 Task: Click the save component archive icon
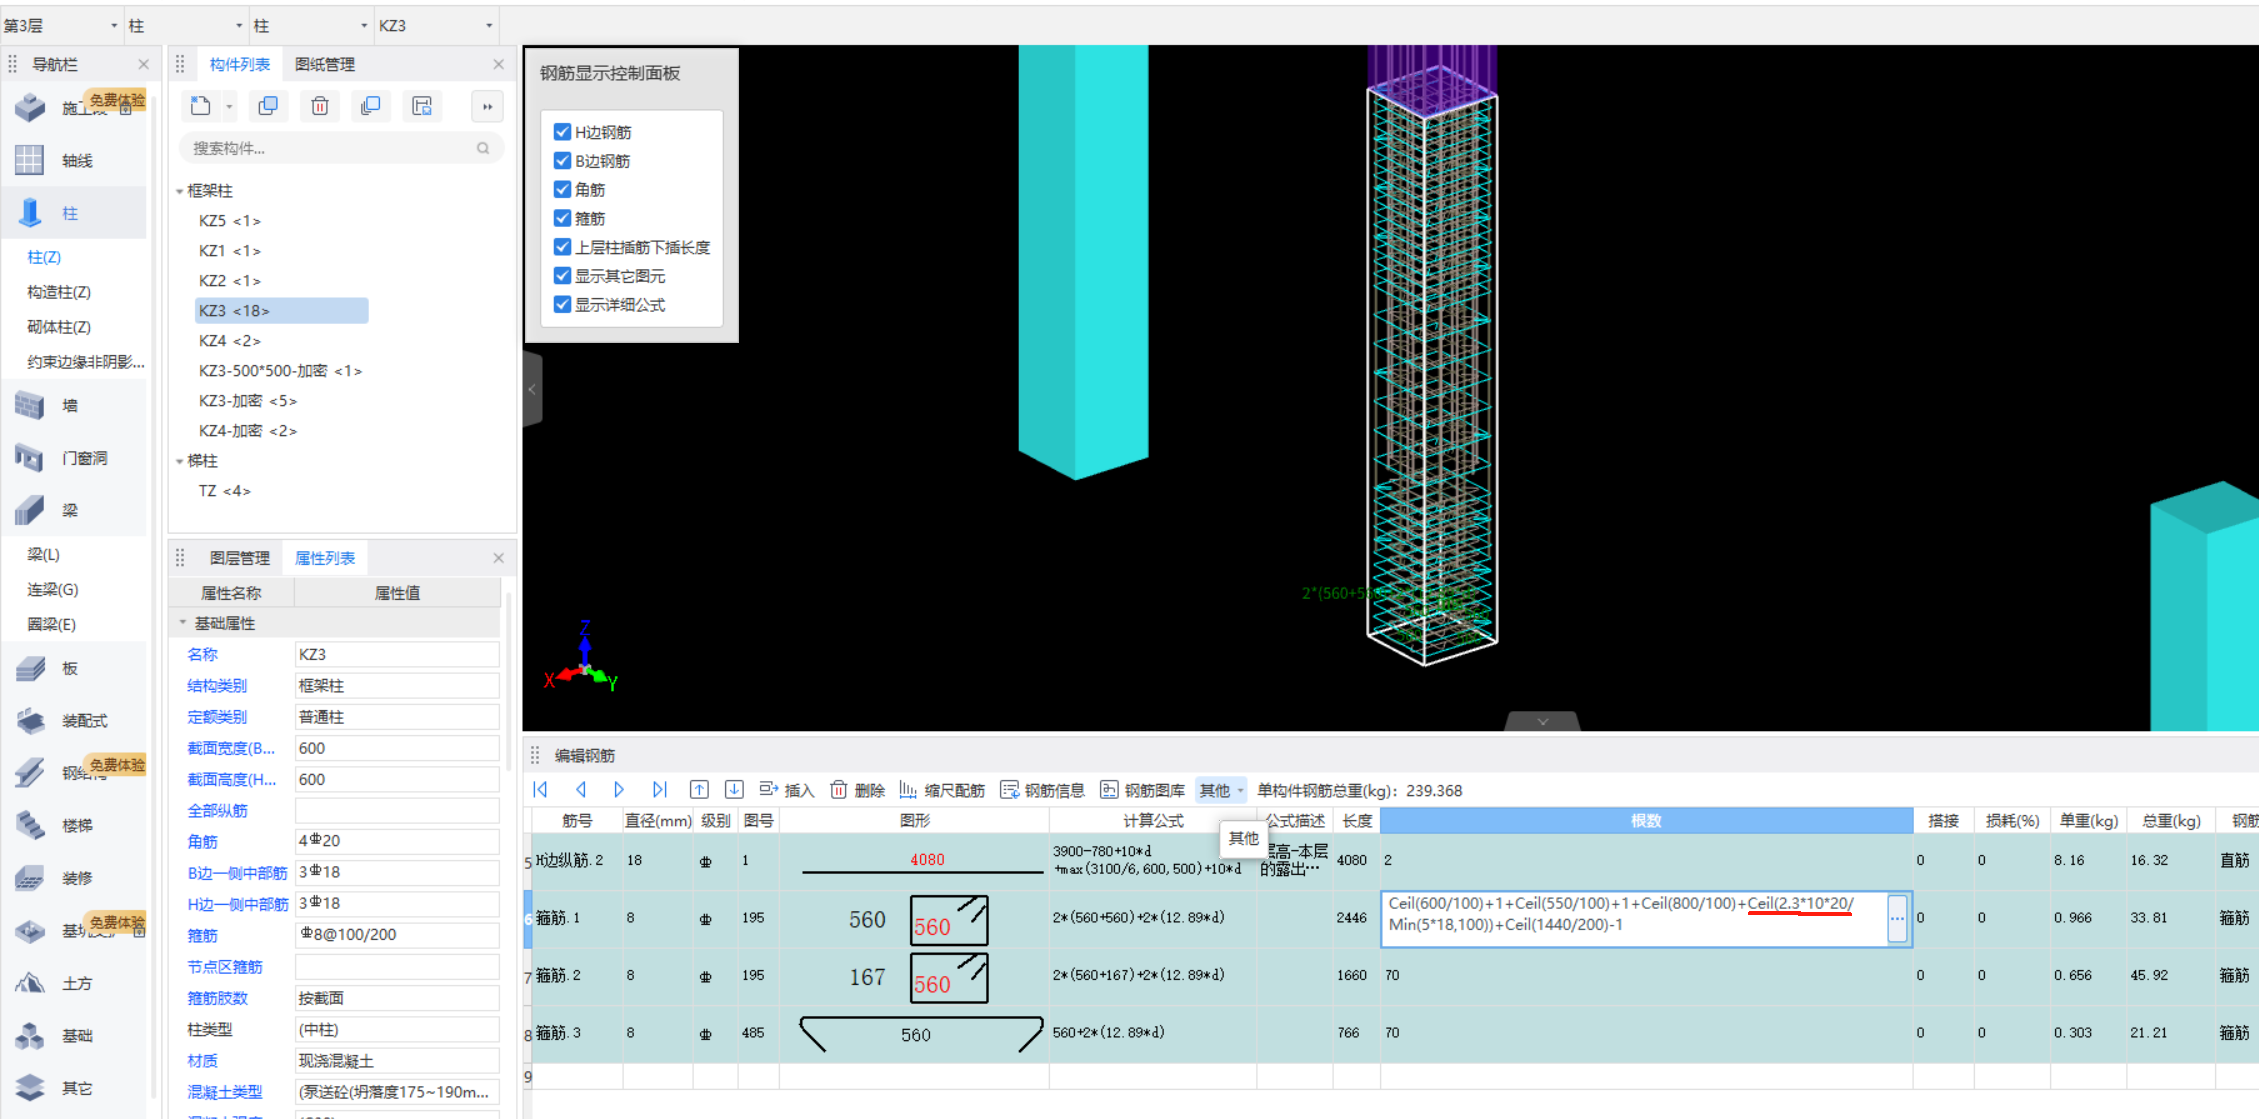422,106
